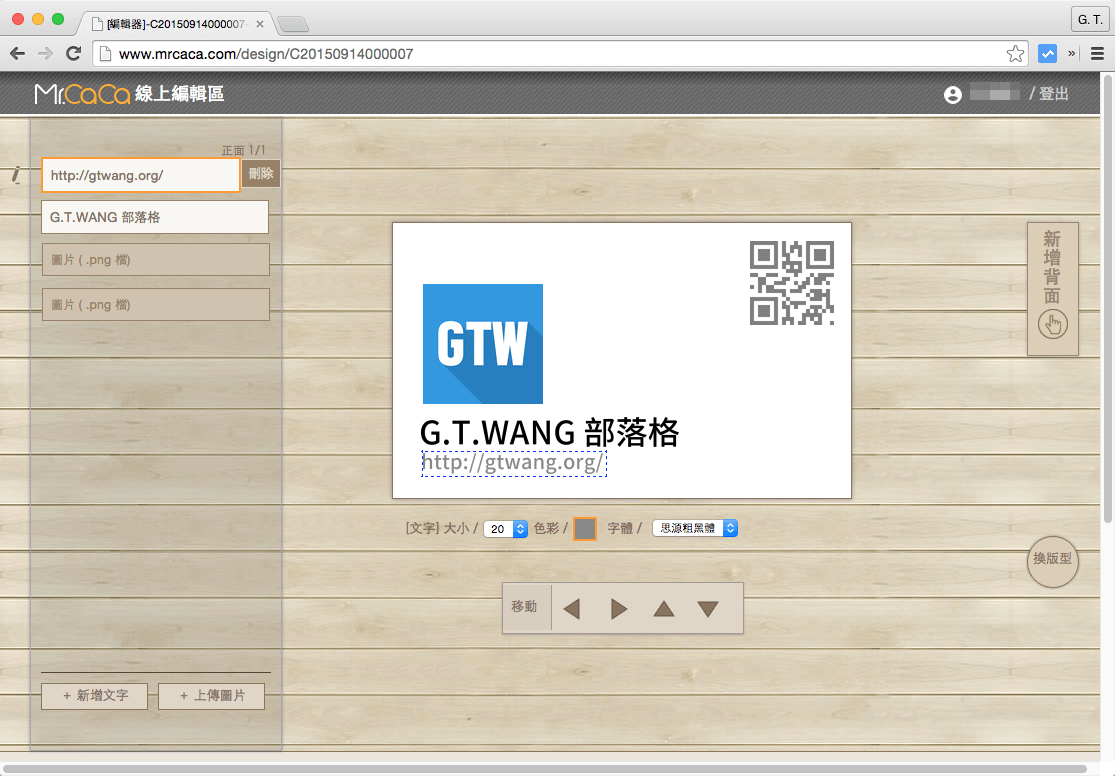Bookmark page with the star icon
1115x776 pixels.
(1015, 54)
